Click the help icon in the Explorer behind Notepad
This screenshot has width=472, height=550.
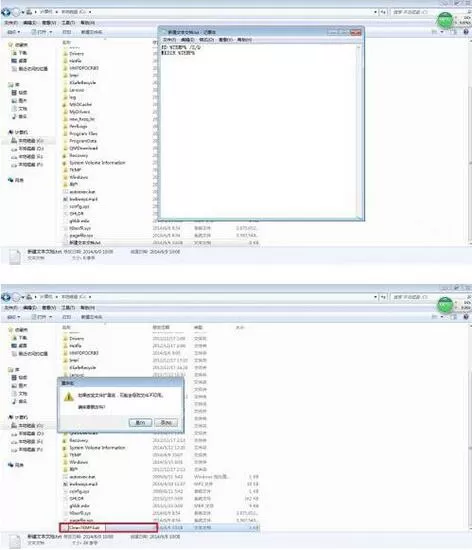[466, 32]
